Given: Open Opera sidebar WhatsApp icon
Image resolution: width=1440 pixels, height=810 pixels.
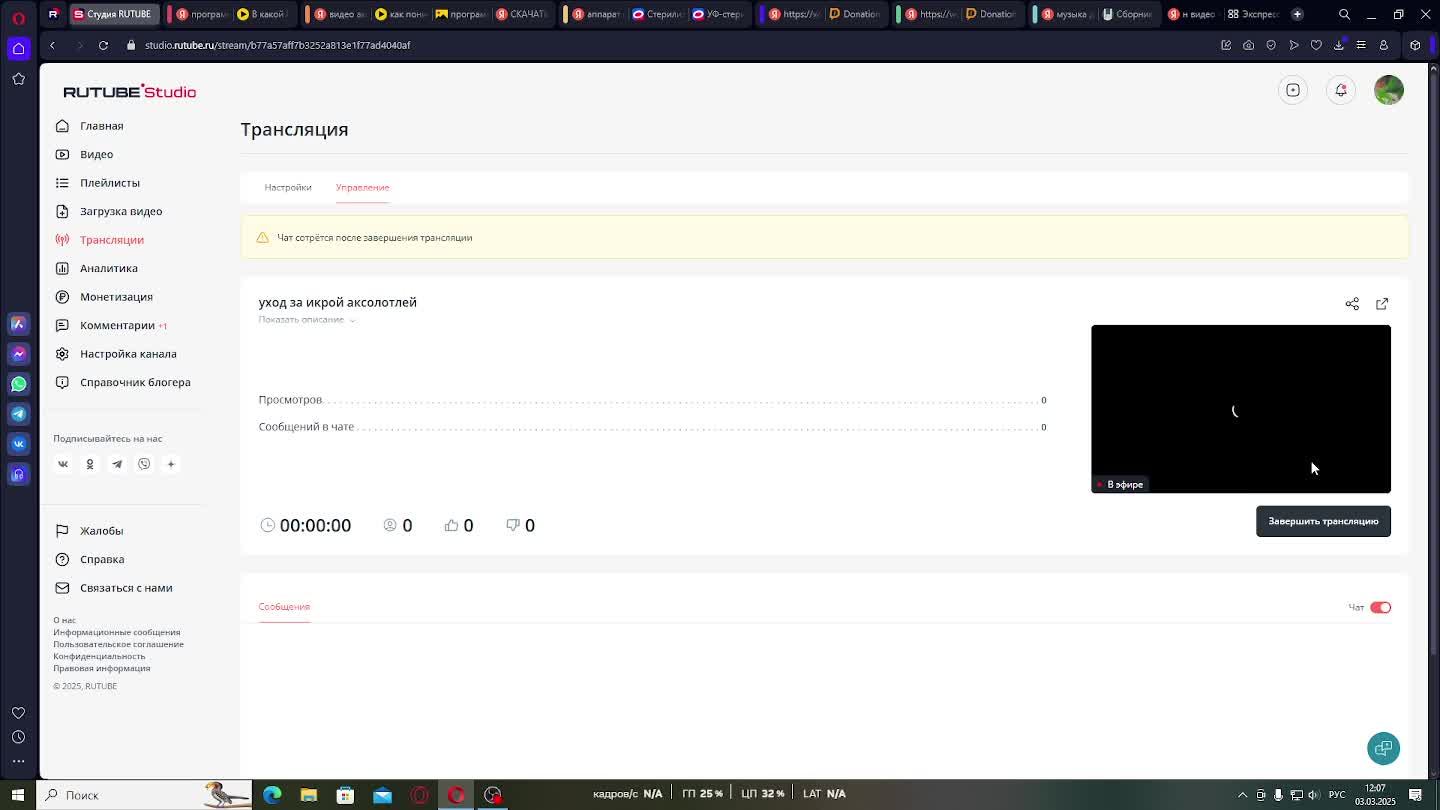Looking at the screenshot, I should 18,384.
